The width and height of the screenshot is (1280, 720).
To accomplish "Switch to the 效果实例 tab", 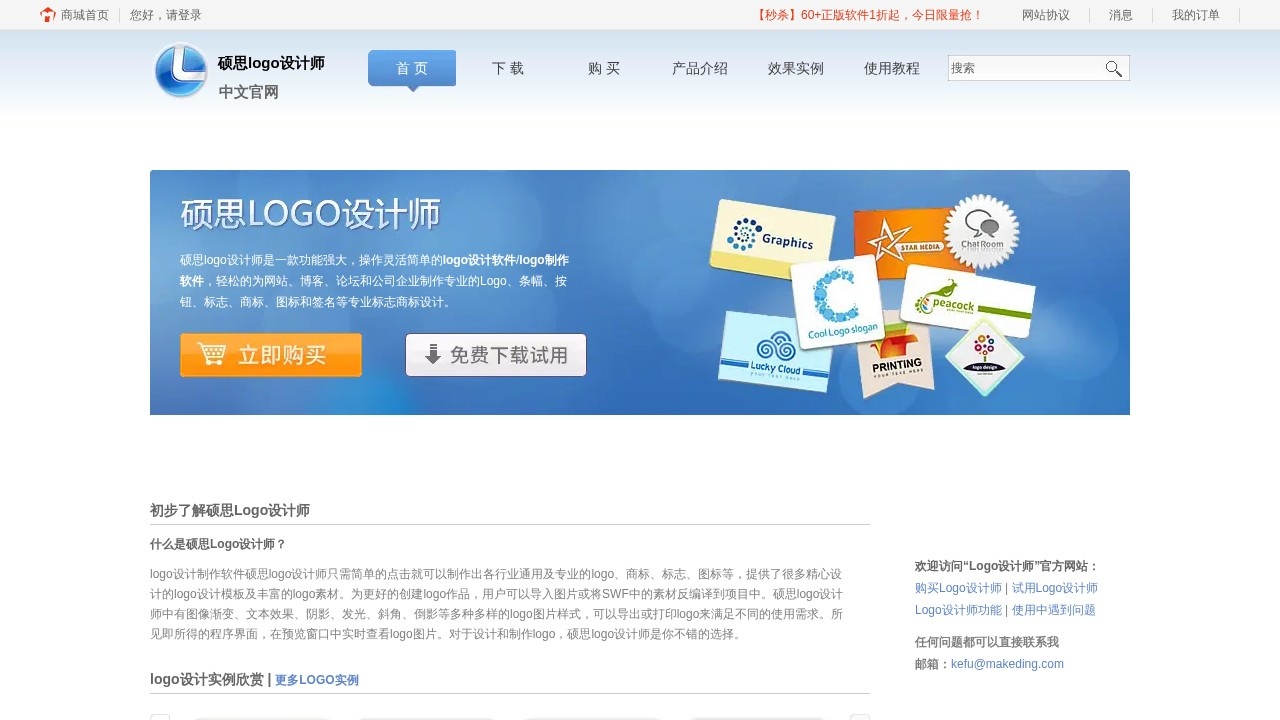I will (794, 68).
